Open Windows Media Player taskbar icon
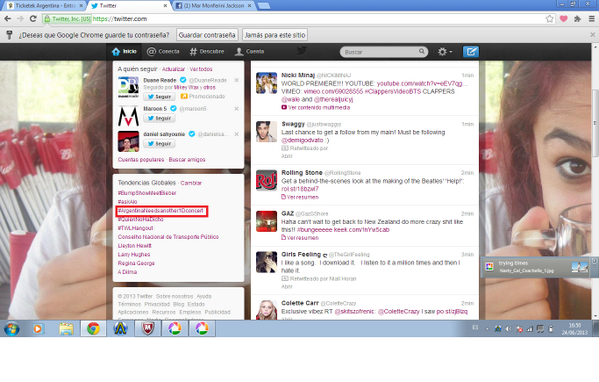 [38, 329]
